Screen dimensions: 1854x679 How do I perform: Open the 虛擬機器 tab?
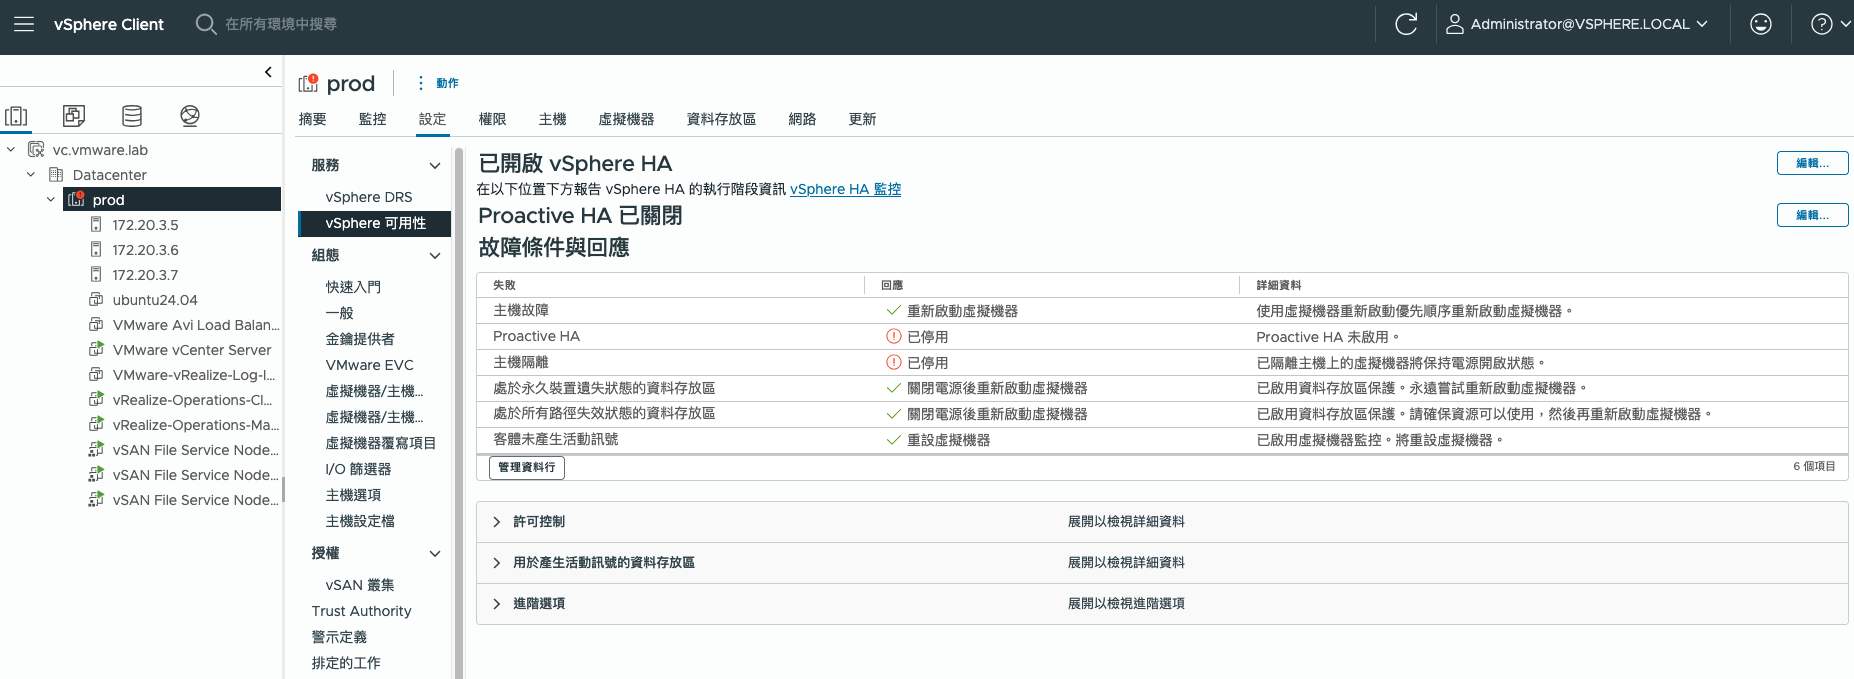(x=626, y=119)
